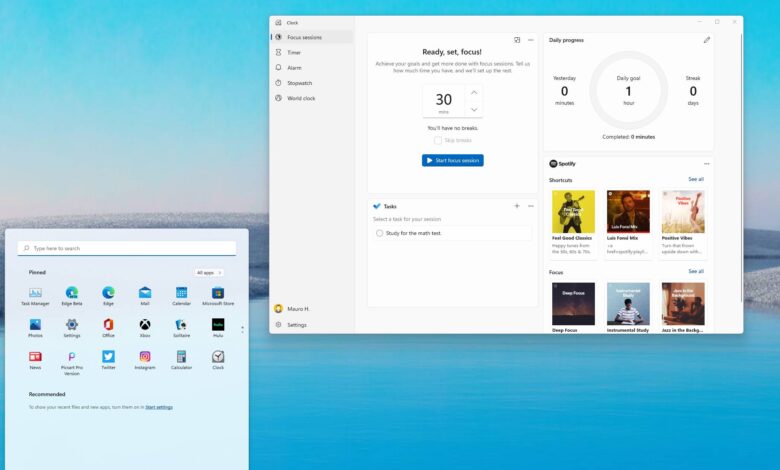Viewport: 780px width, 470px height.
Task: Click compact view icon in focus card
Action: 517,40
